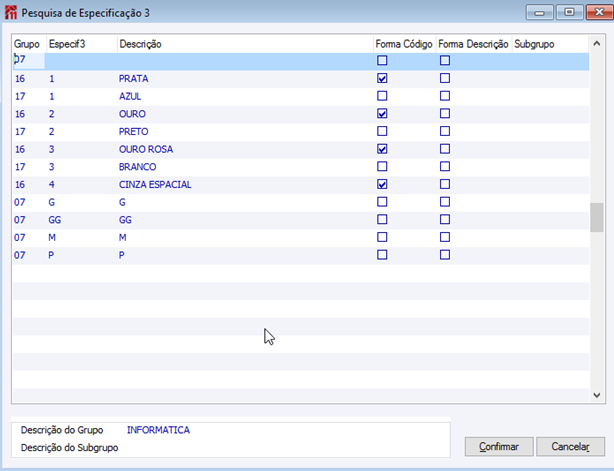The image size is (614, 471).
Task: Click the scroll down arrow of the grid
Action: point(597,395)
